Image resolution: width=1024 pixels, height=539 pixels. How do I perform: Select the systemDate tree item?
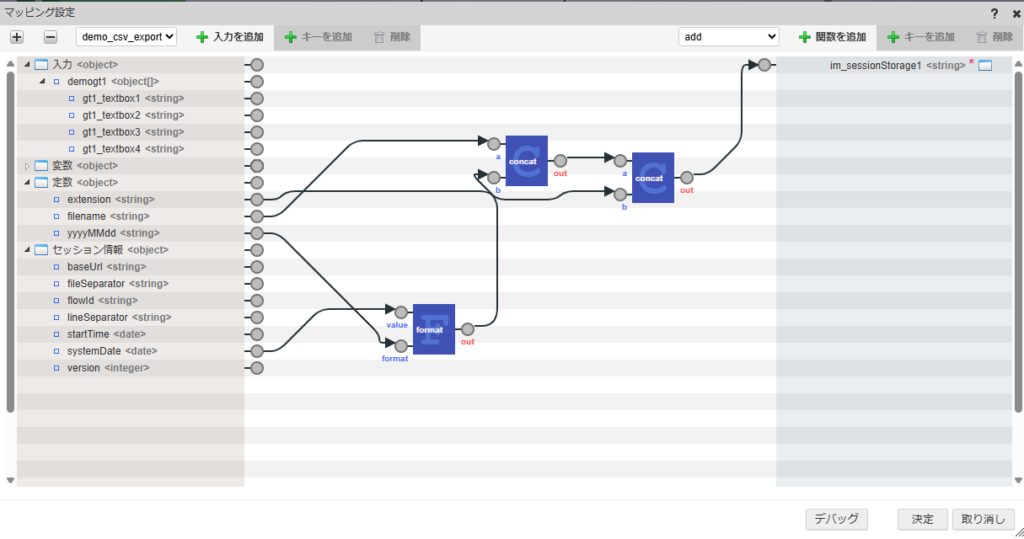(x=111, y=351)
